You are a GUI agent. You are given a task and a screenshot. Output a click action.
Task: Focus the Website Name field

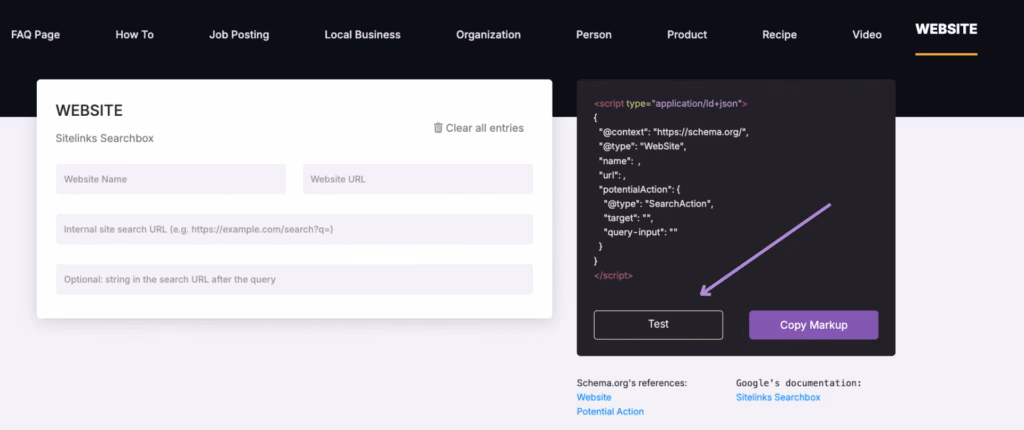point(171,179)
